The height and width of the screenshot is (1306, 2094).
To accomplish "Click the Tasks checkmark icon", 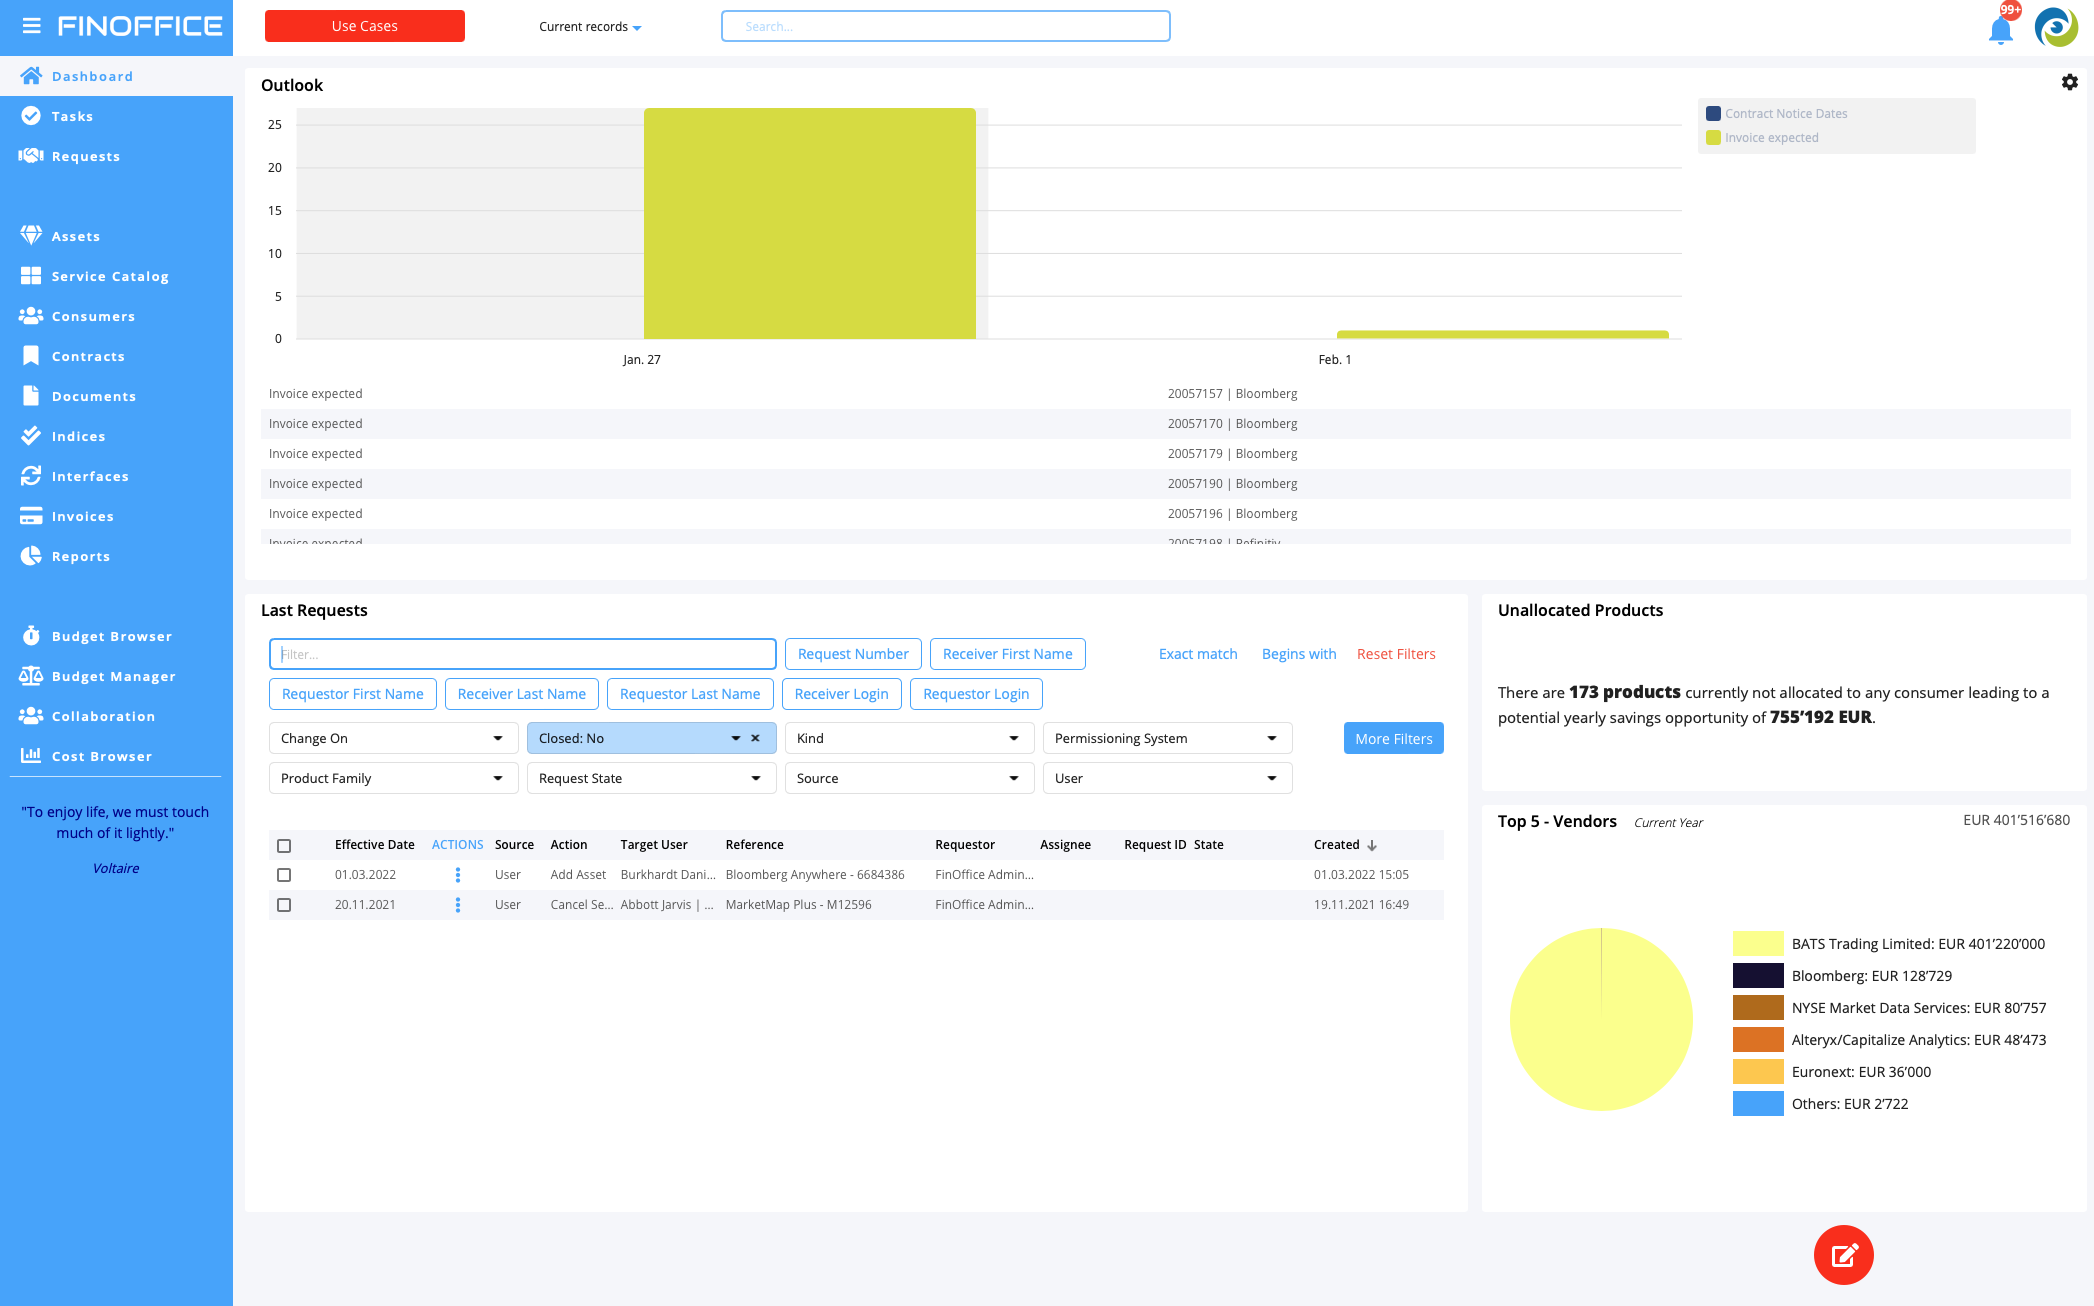I will (31, 116).
